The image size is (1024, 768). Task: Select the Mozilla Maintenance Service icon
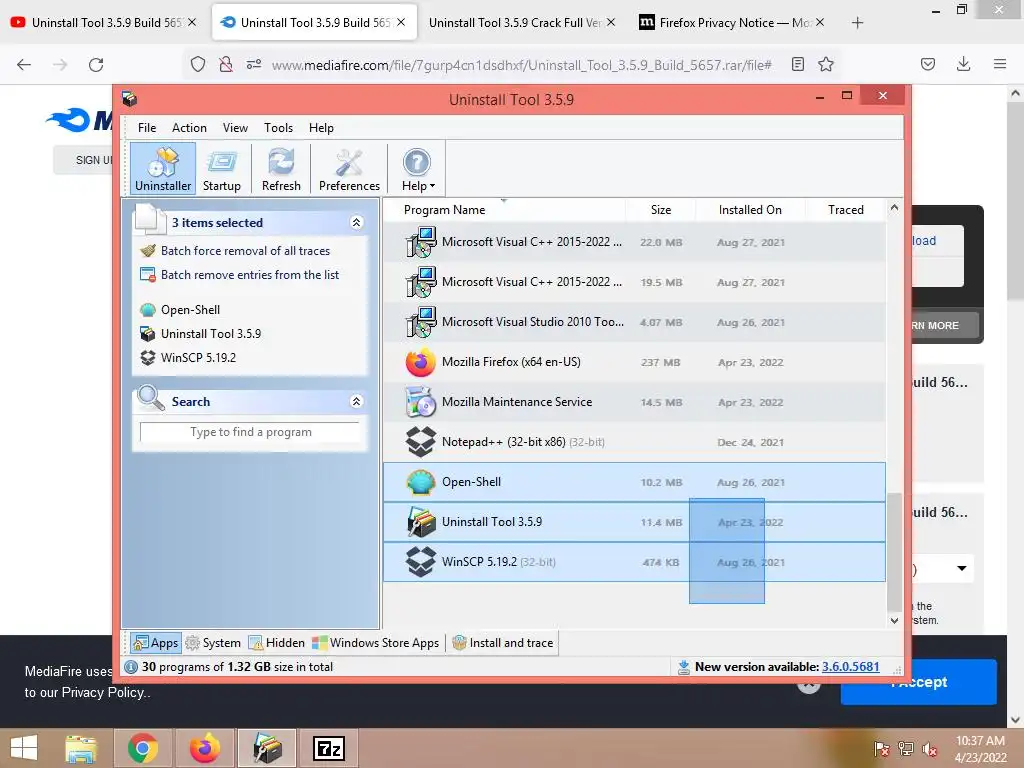(421, 402)
